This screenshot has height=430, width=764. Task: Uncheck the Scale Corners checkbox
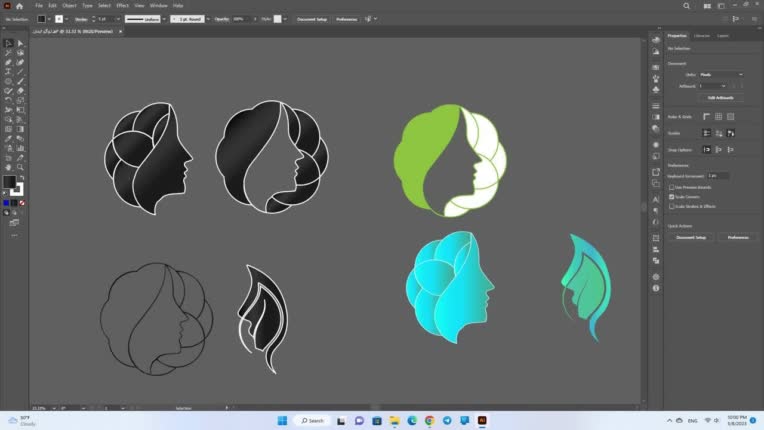coord(671,197)
